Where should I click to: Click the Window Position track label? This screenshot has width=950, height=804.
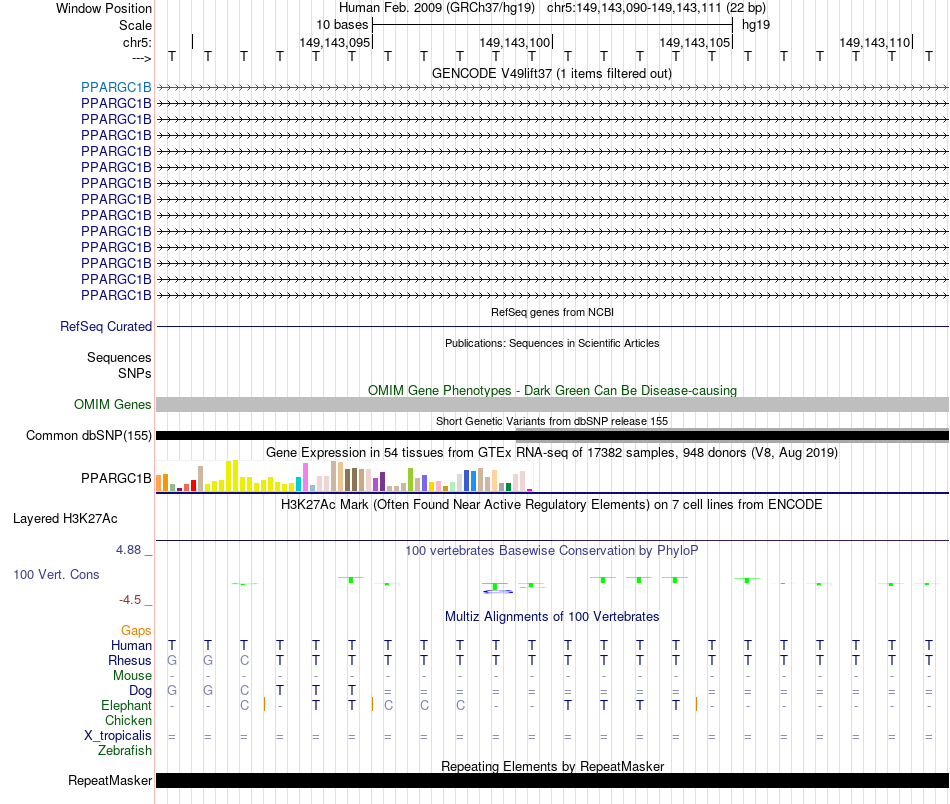click(104, 8)
